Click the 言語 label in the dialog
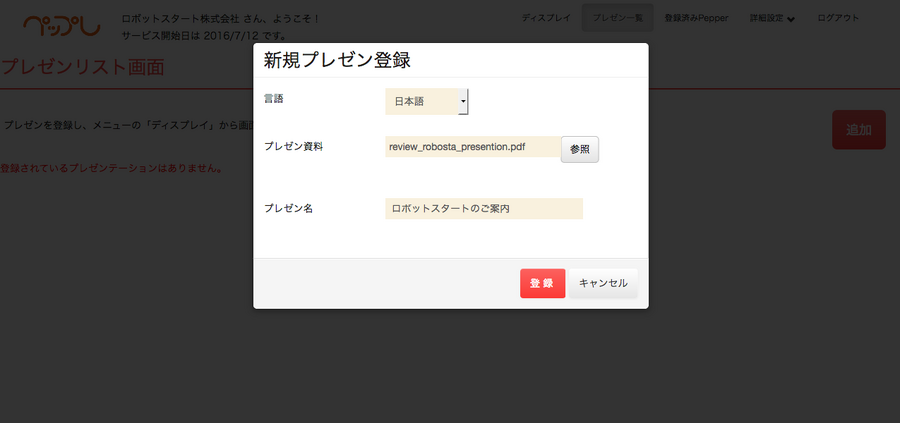The image size is (900, 423). coord(273,99)
